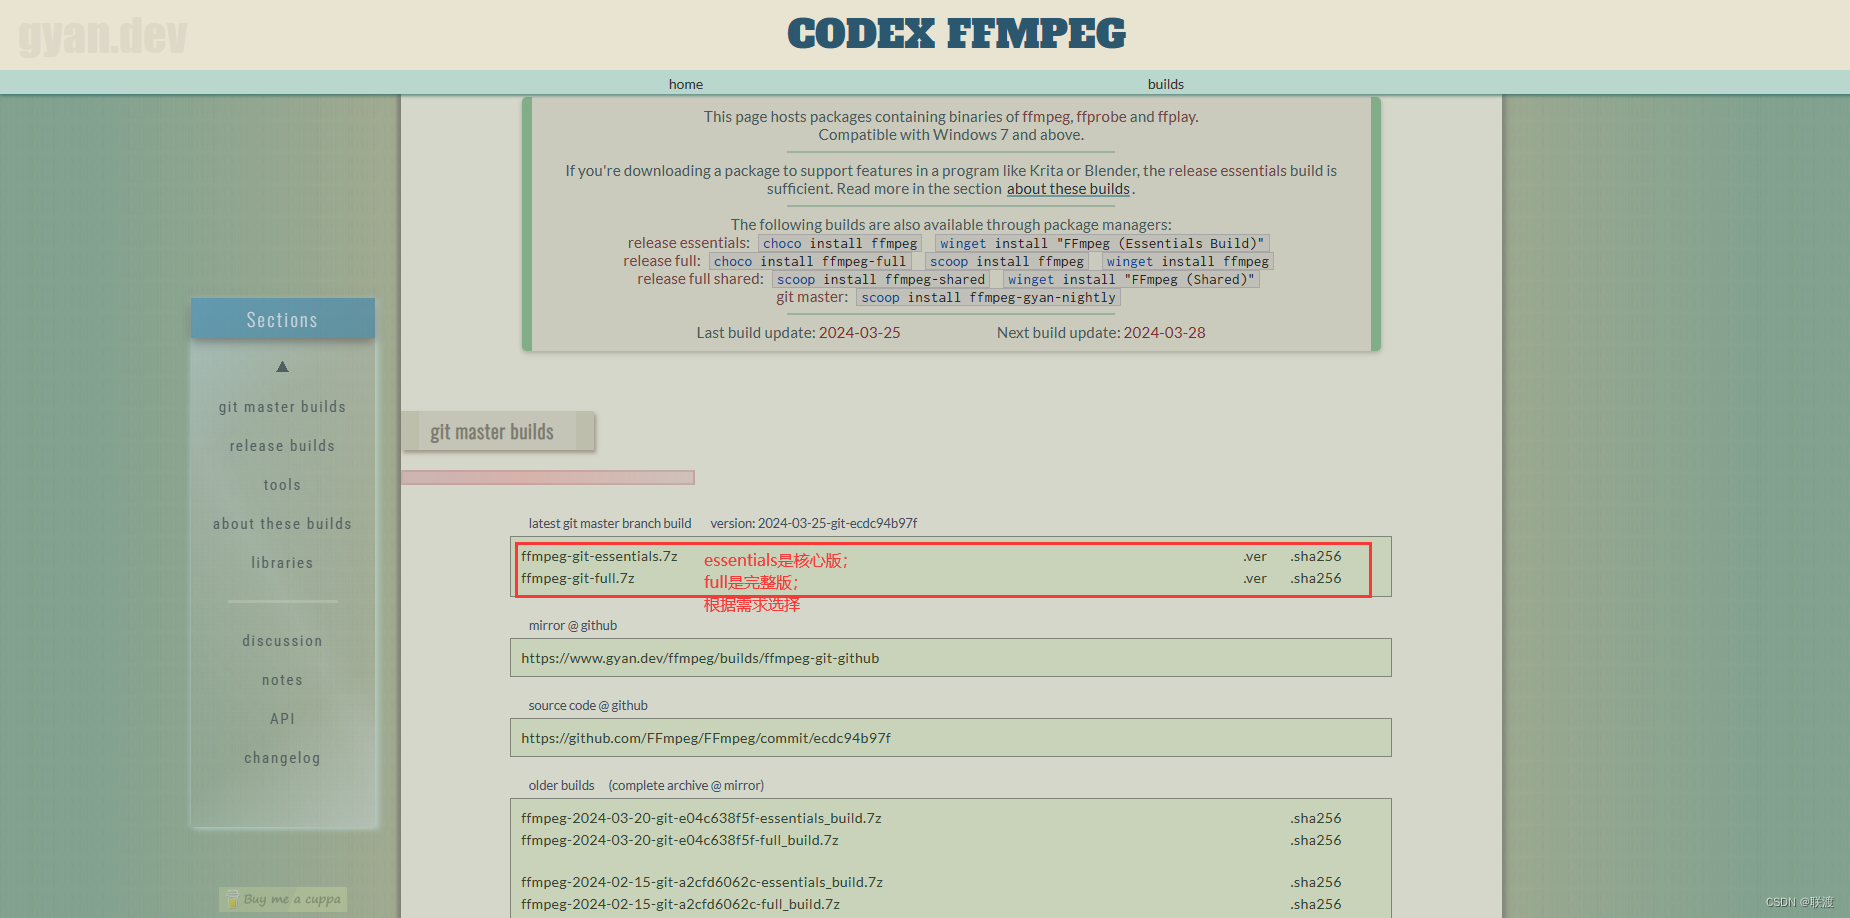Go to git master builds section
Viewport: 1850px width, 918px height.
tap(282, 407)
